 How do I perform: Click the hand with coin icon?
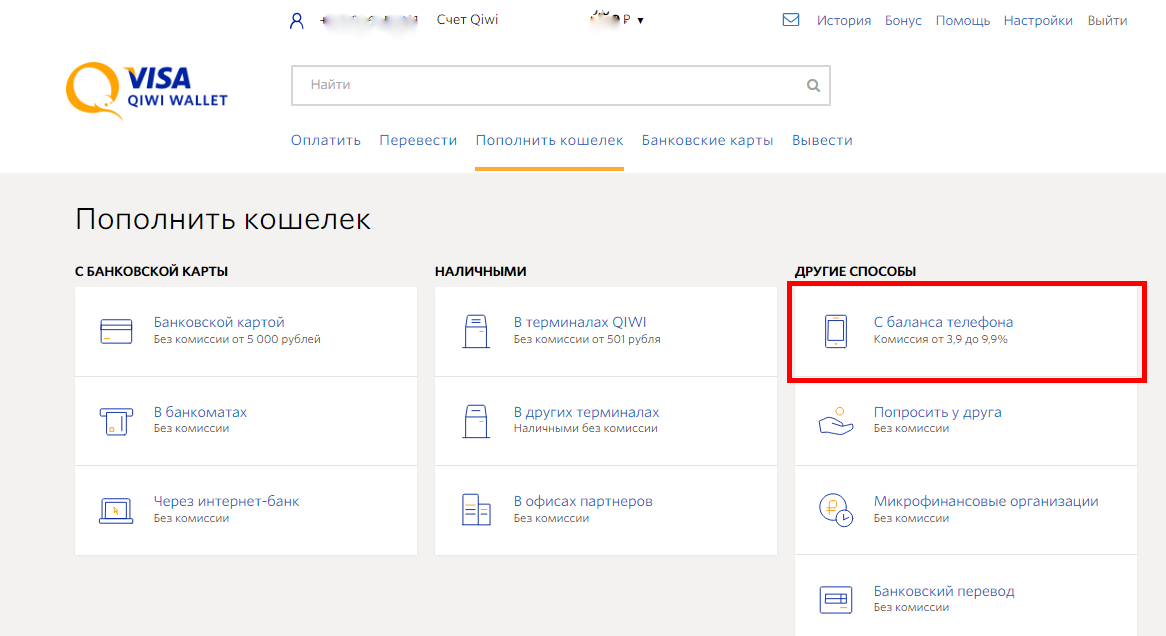point(835,421)
